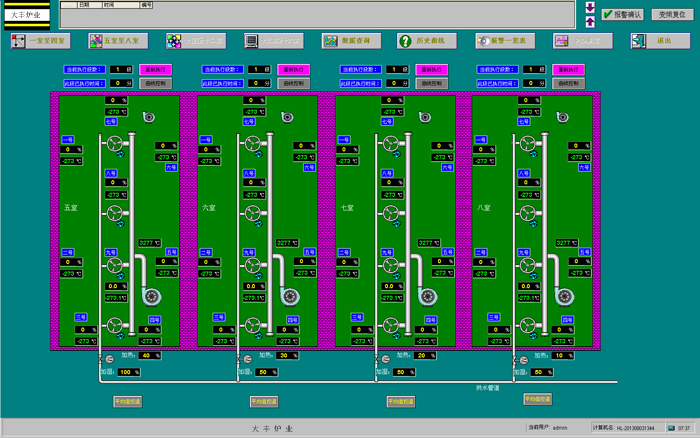
Task: Open the 历史曲线 history curve page
Action: [x=427, y=41]
